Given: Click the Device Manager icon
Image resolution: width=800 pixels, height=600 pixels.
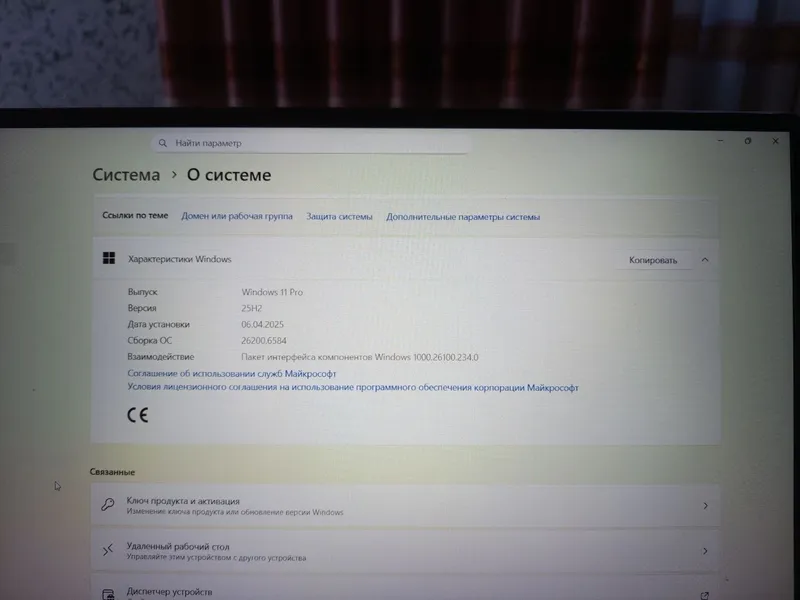Looking at the screenshot, I should [x=108, y=594].
